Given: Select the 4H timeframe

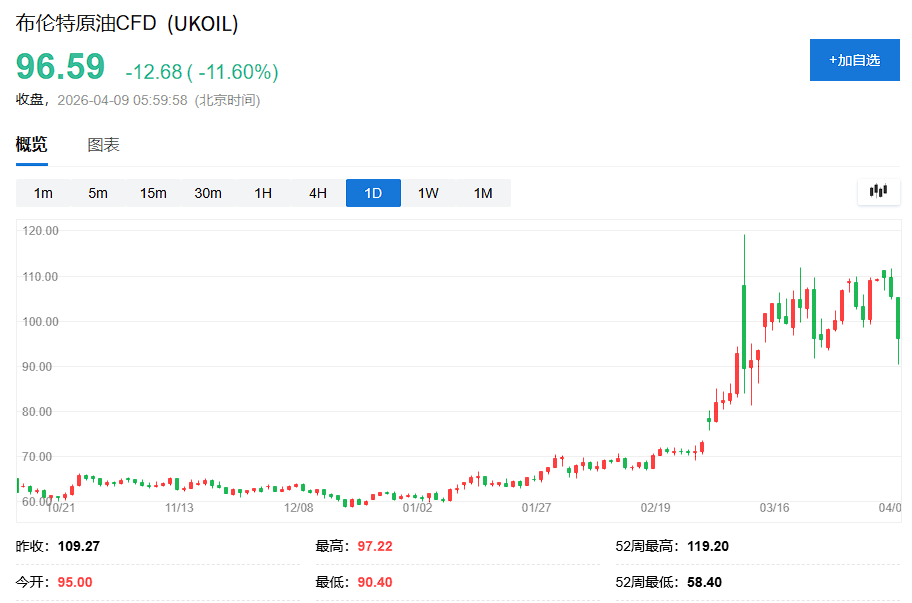Looking at the screenshot, I should [x=318, y=193].
